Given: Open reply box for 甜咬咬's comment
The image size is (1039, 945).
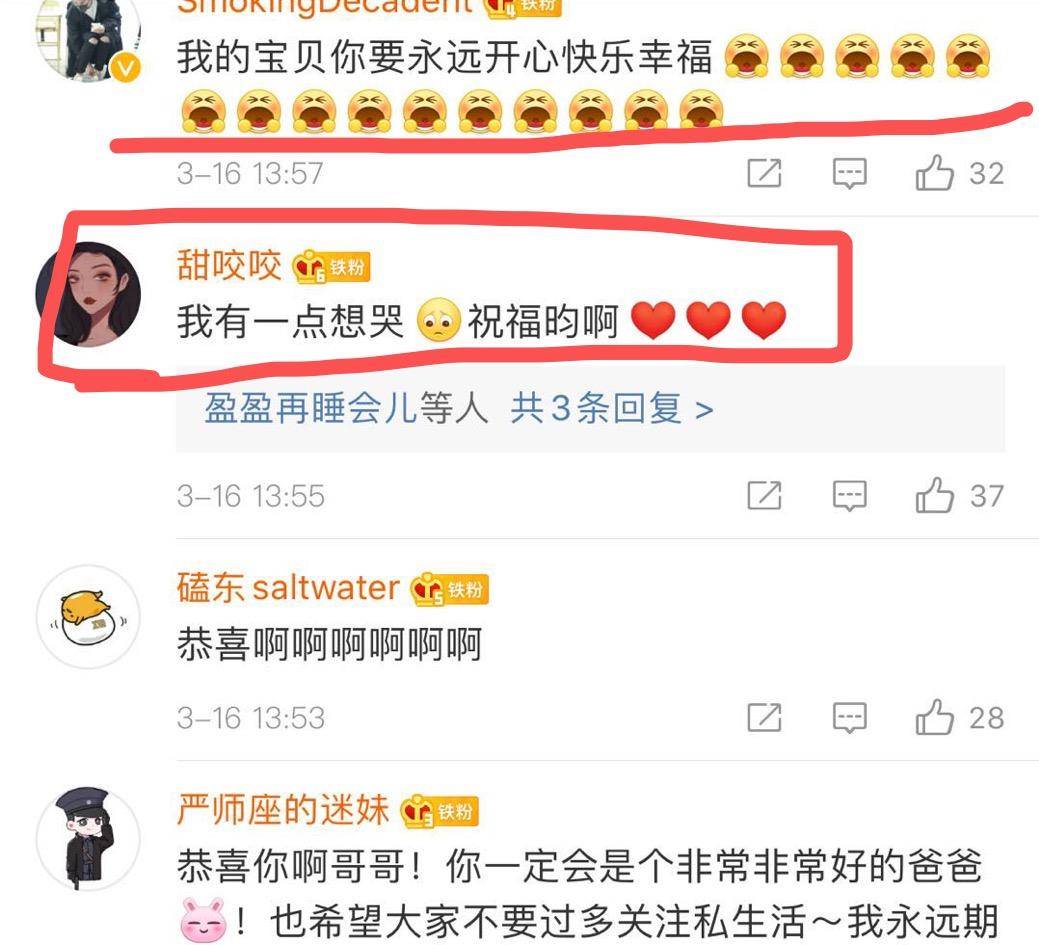Looking at the screenshot, I should click(x=849, y=496).
